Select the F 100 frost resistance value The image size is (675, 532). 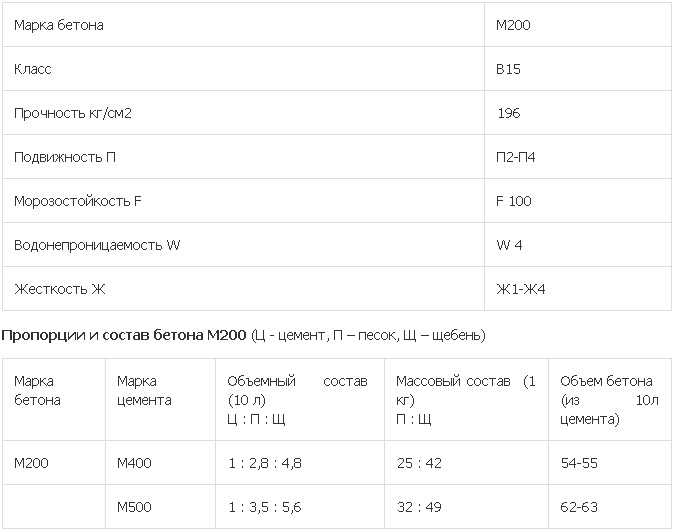(514, 201)
